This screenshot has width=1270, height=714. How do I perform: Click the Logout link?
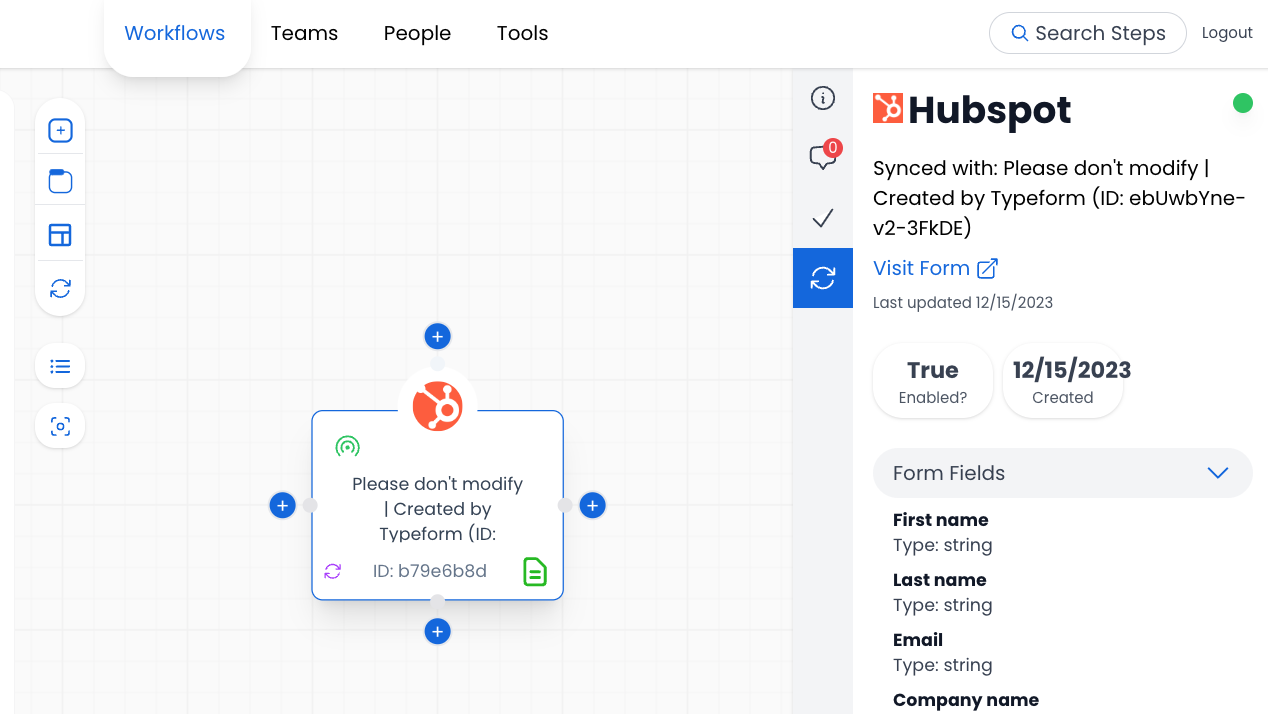[1226, 33]
